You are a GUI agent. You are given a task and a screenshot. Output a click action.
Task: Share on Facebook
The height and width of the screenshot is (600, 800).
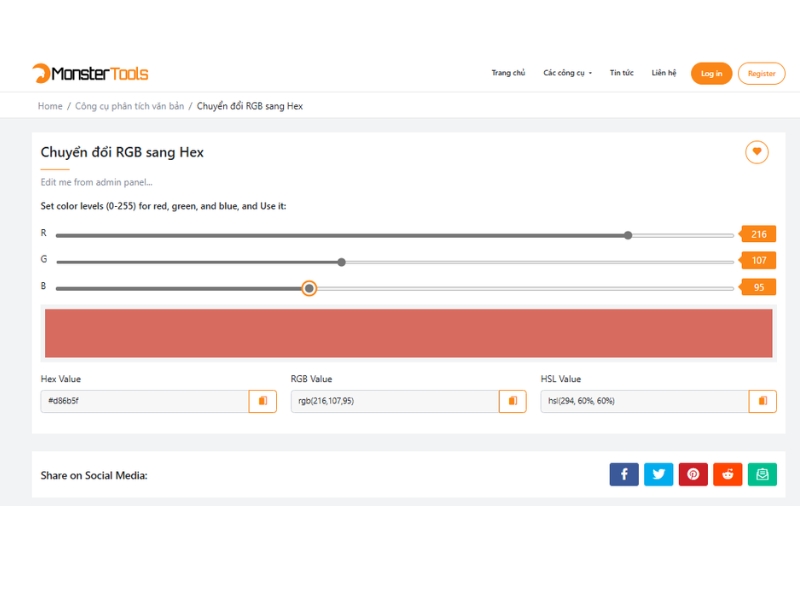point(624,474)
